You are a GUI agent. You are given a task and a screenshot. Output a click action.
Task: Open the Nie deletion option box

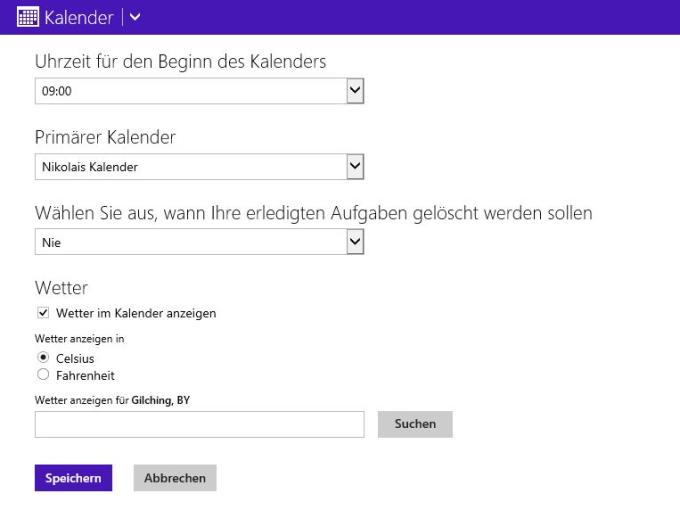point(199,242)
